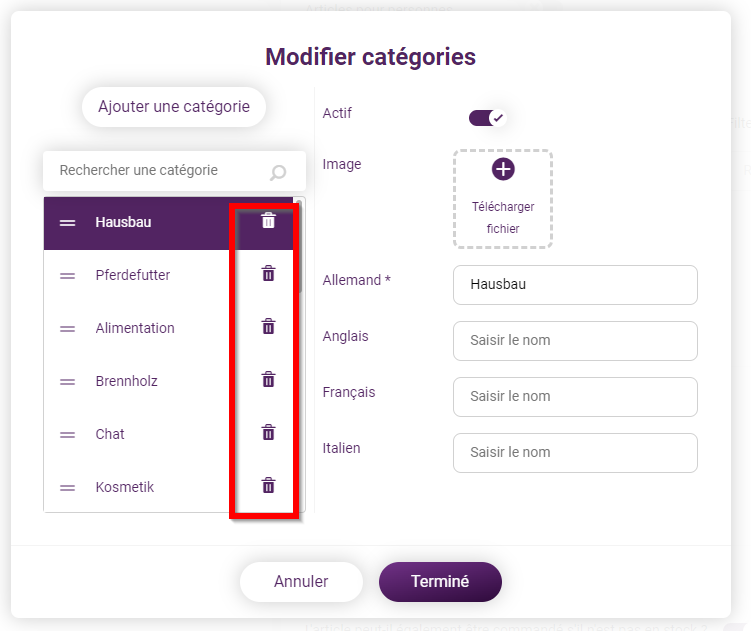Toggle the Actif switch off
This screenshot has width=751, height=631.
coord(487,118)
